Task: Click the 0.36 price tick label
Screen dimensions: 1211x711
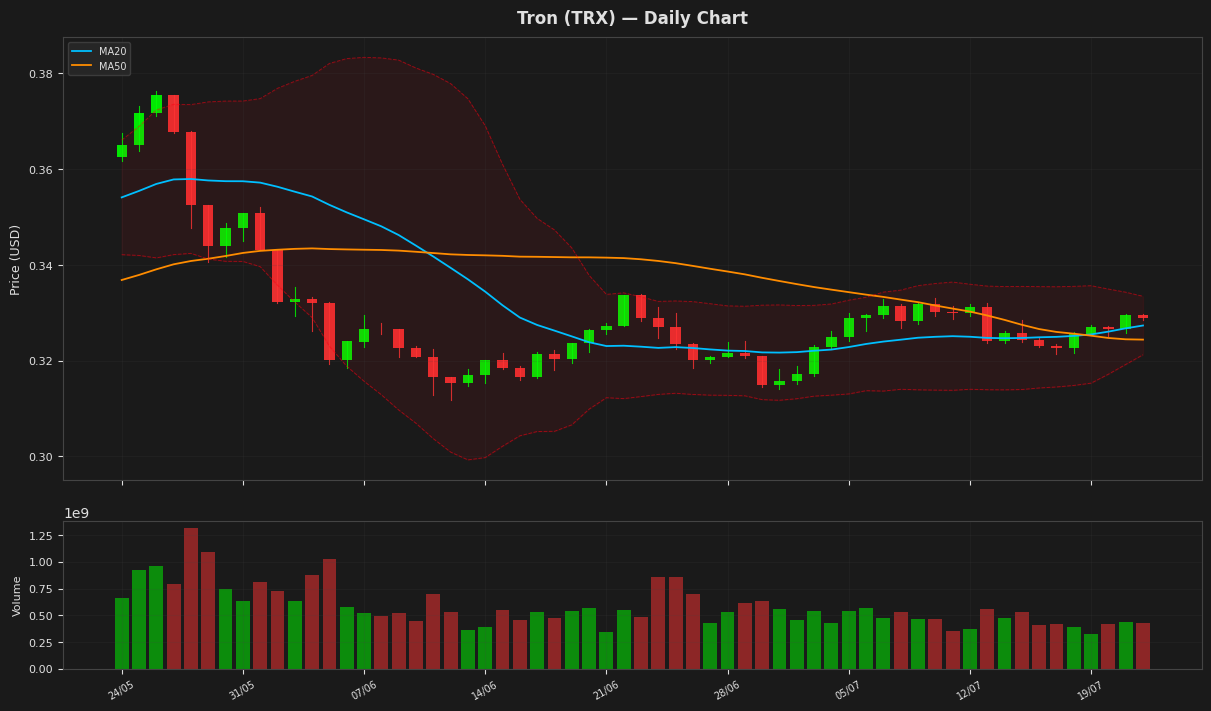Action: 41,170
